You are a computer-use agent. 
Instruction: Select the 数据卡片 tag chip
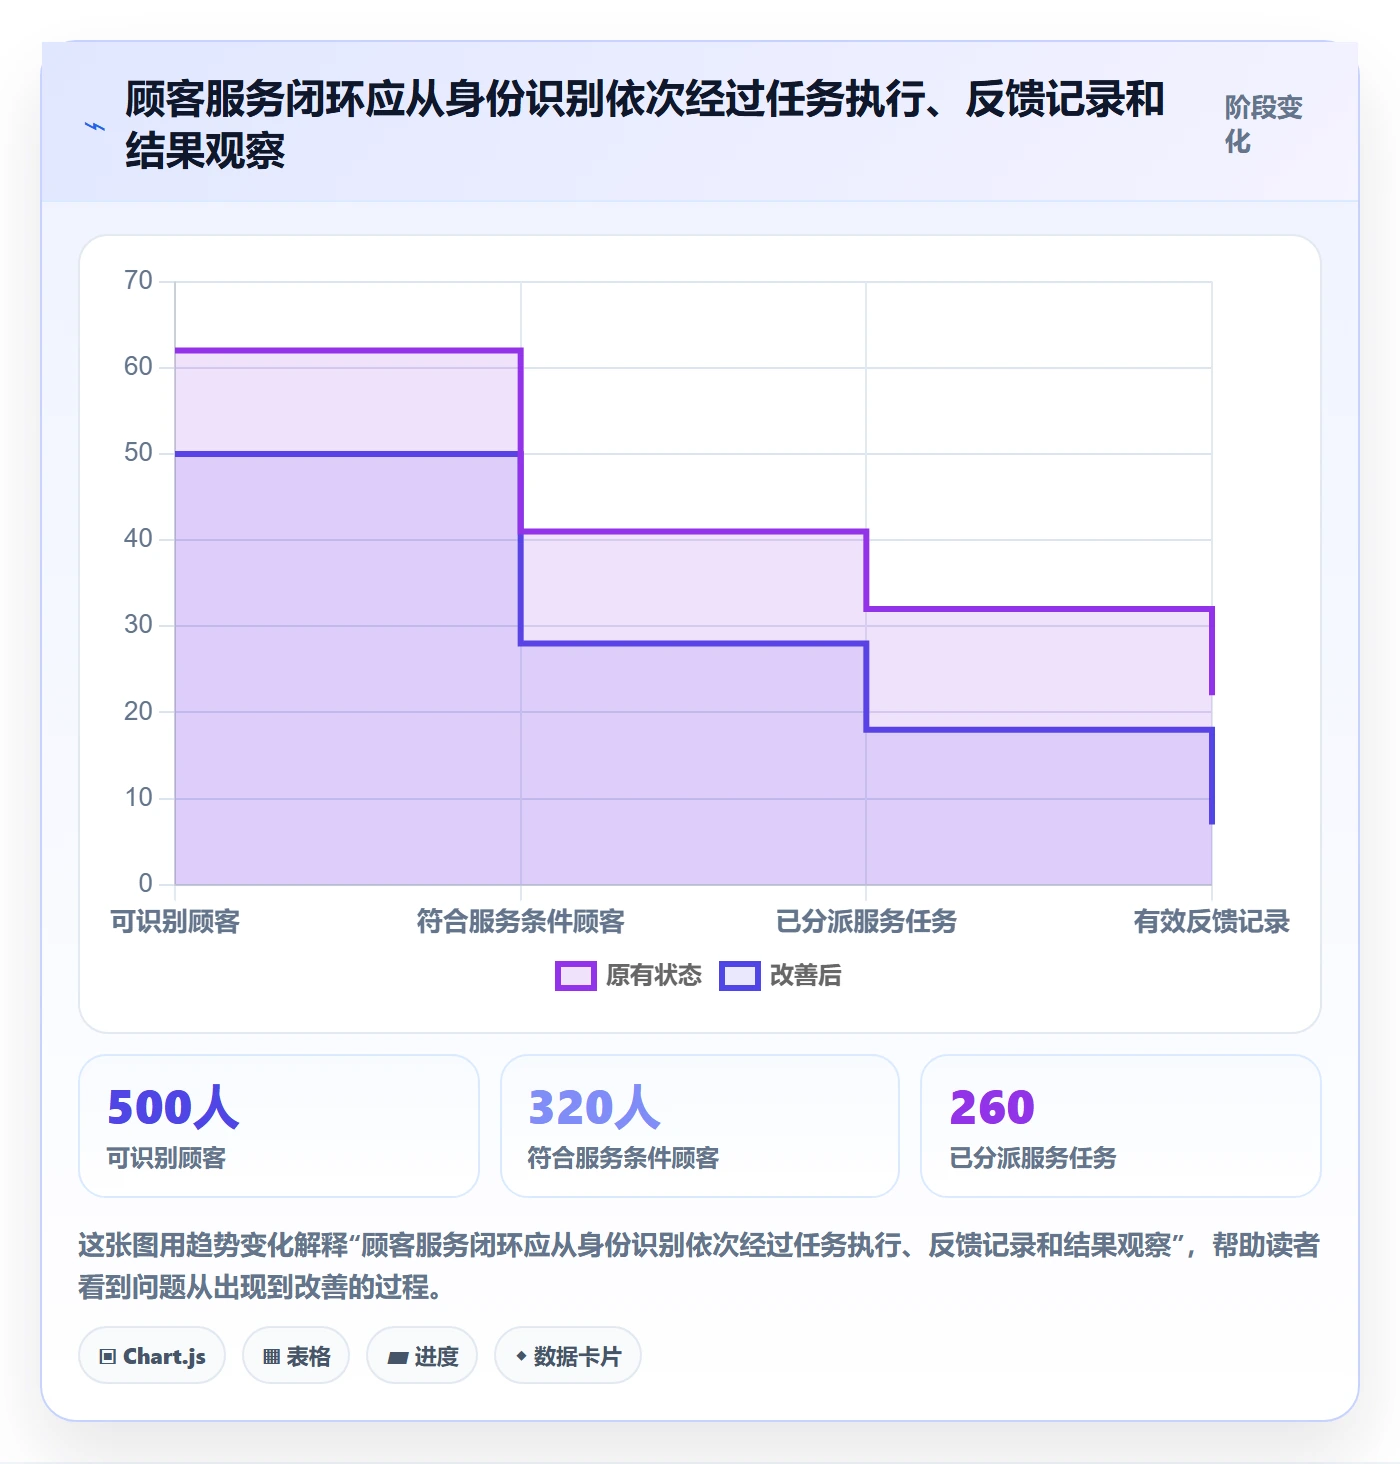568,1356
